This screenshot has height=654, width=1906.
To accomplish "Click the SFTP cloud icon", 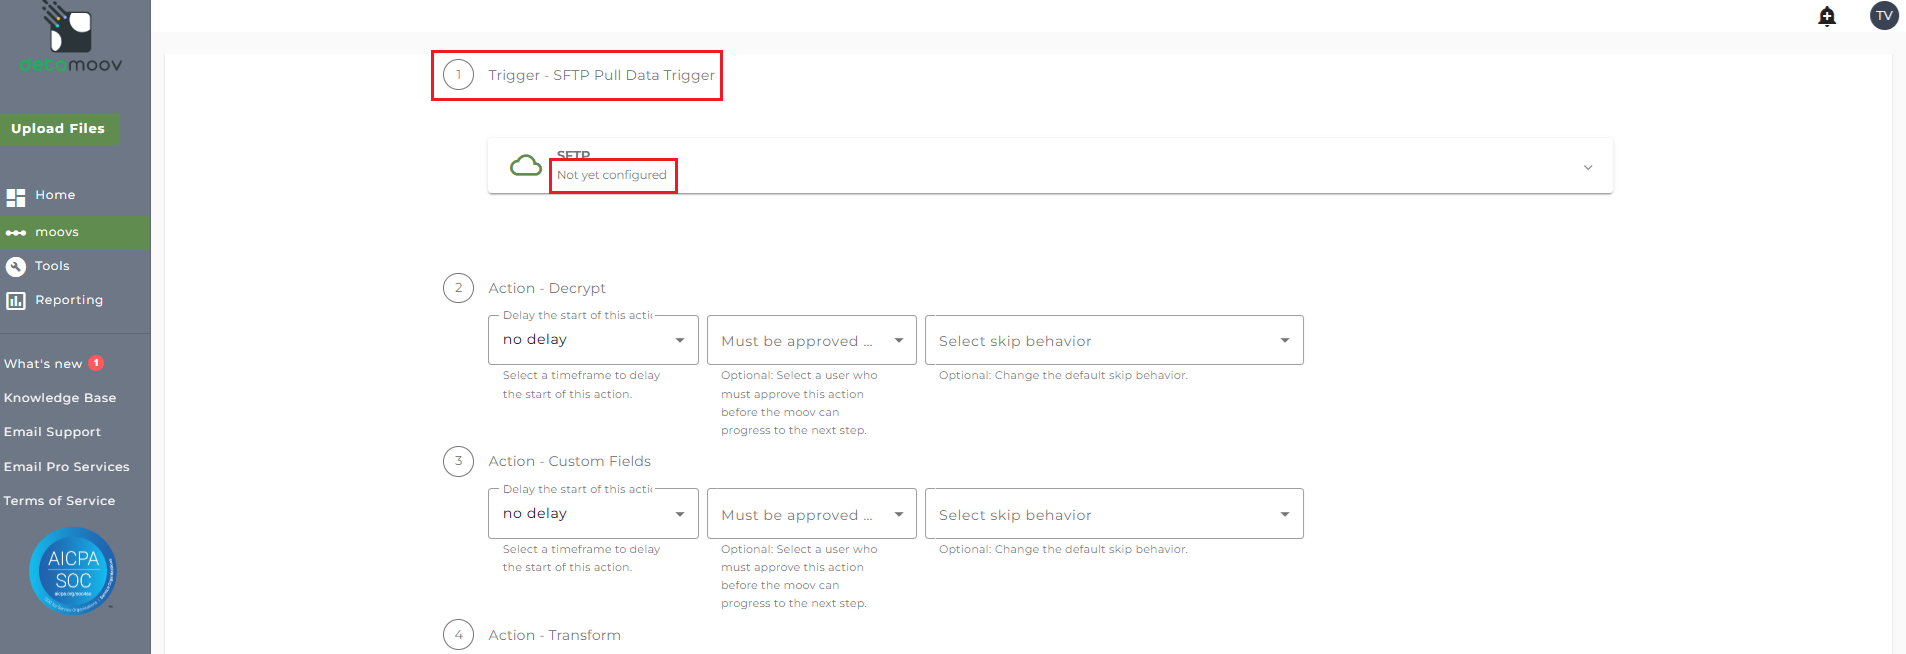I will [x=526, y=166].
